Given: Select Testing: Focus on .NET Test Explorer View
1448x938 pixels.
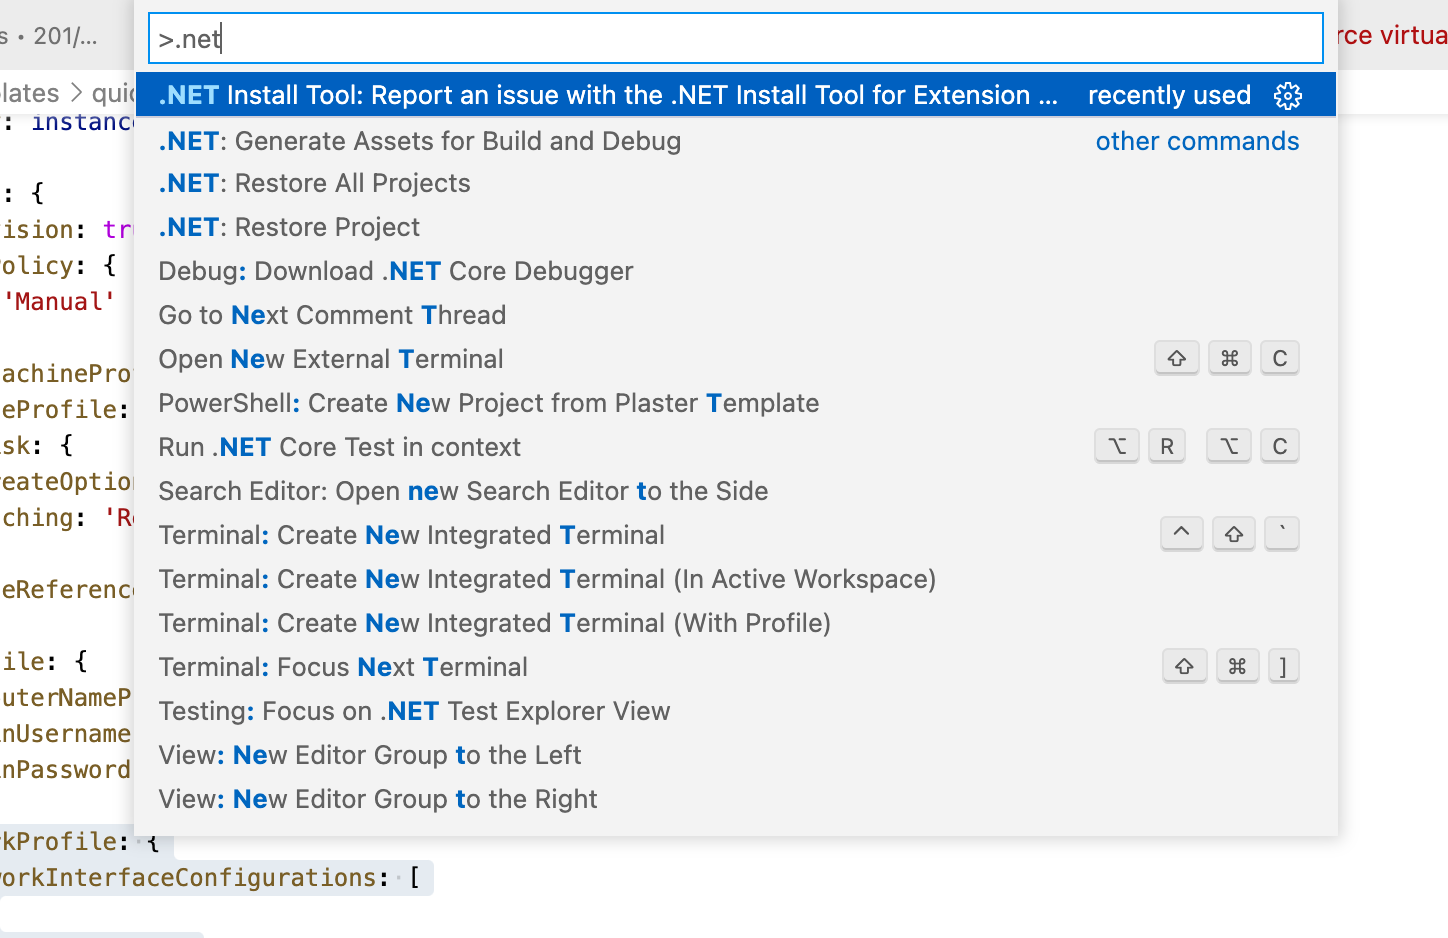Looking at the screenshot, I should [x=413, y=711].
